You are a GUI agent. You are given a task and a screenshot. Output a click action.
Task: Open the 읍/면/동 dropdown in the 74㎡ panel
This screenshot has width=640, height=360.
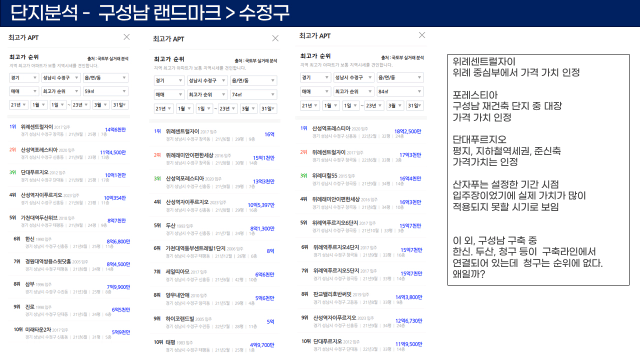coord(253,80)
